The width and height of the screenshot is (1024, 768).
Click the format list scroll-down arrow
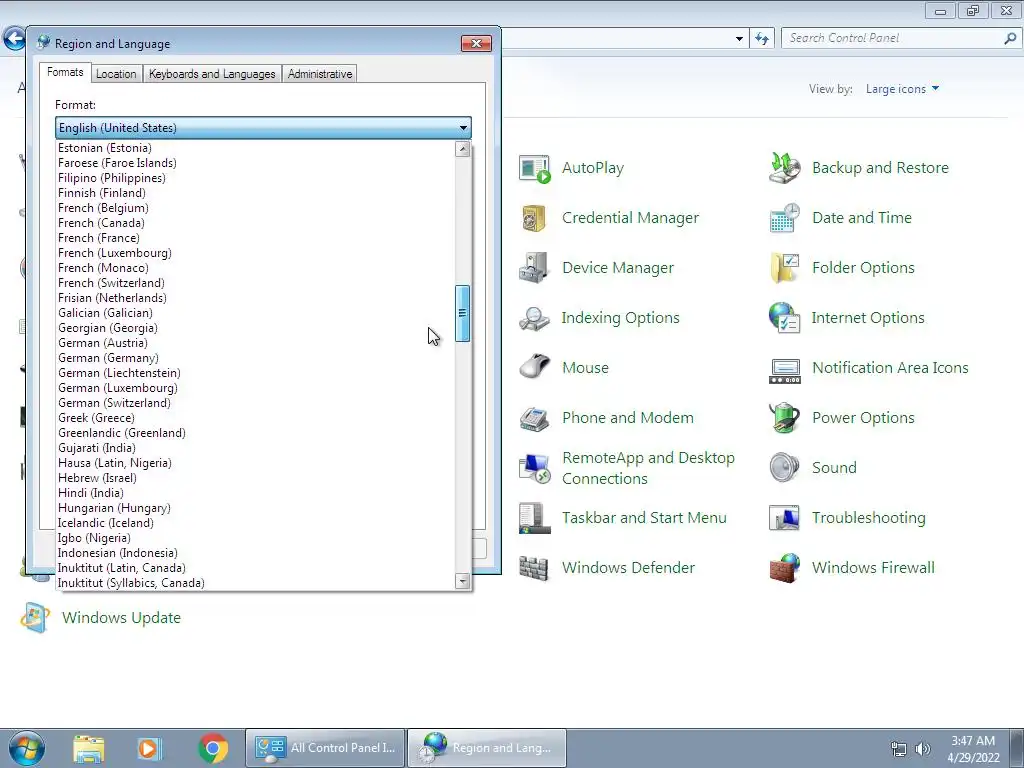coord(462,581)
